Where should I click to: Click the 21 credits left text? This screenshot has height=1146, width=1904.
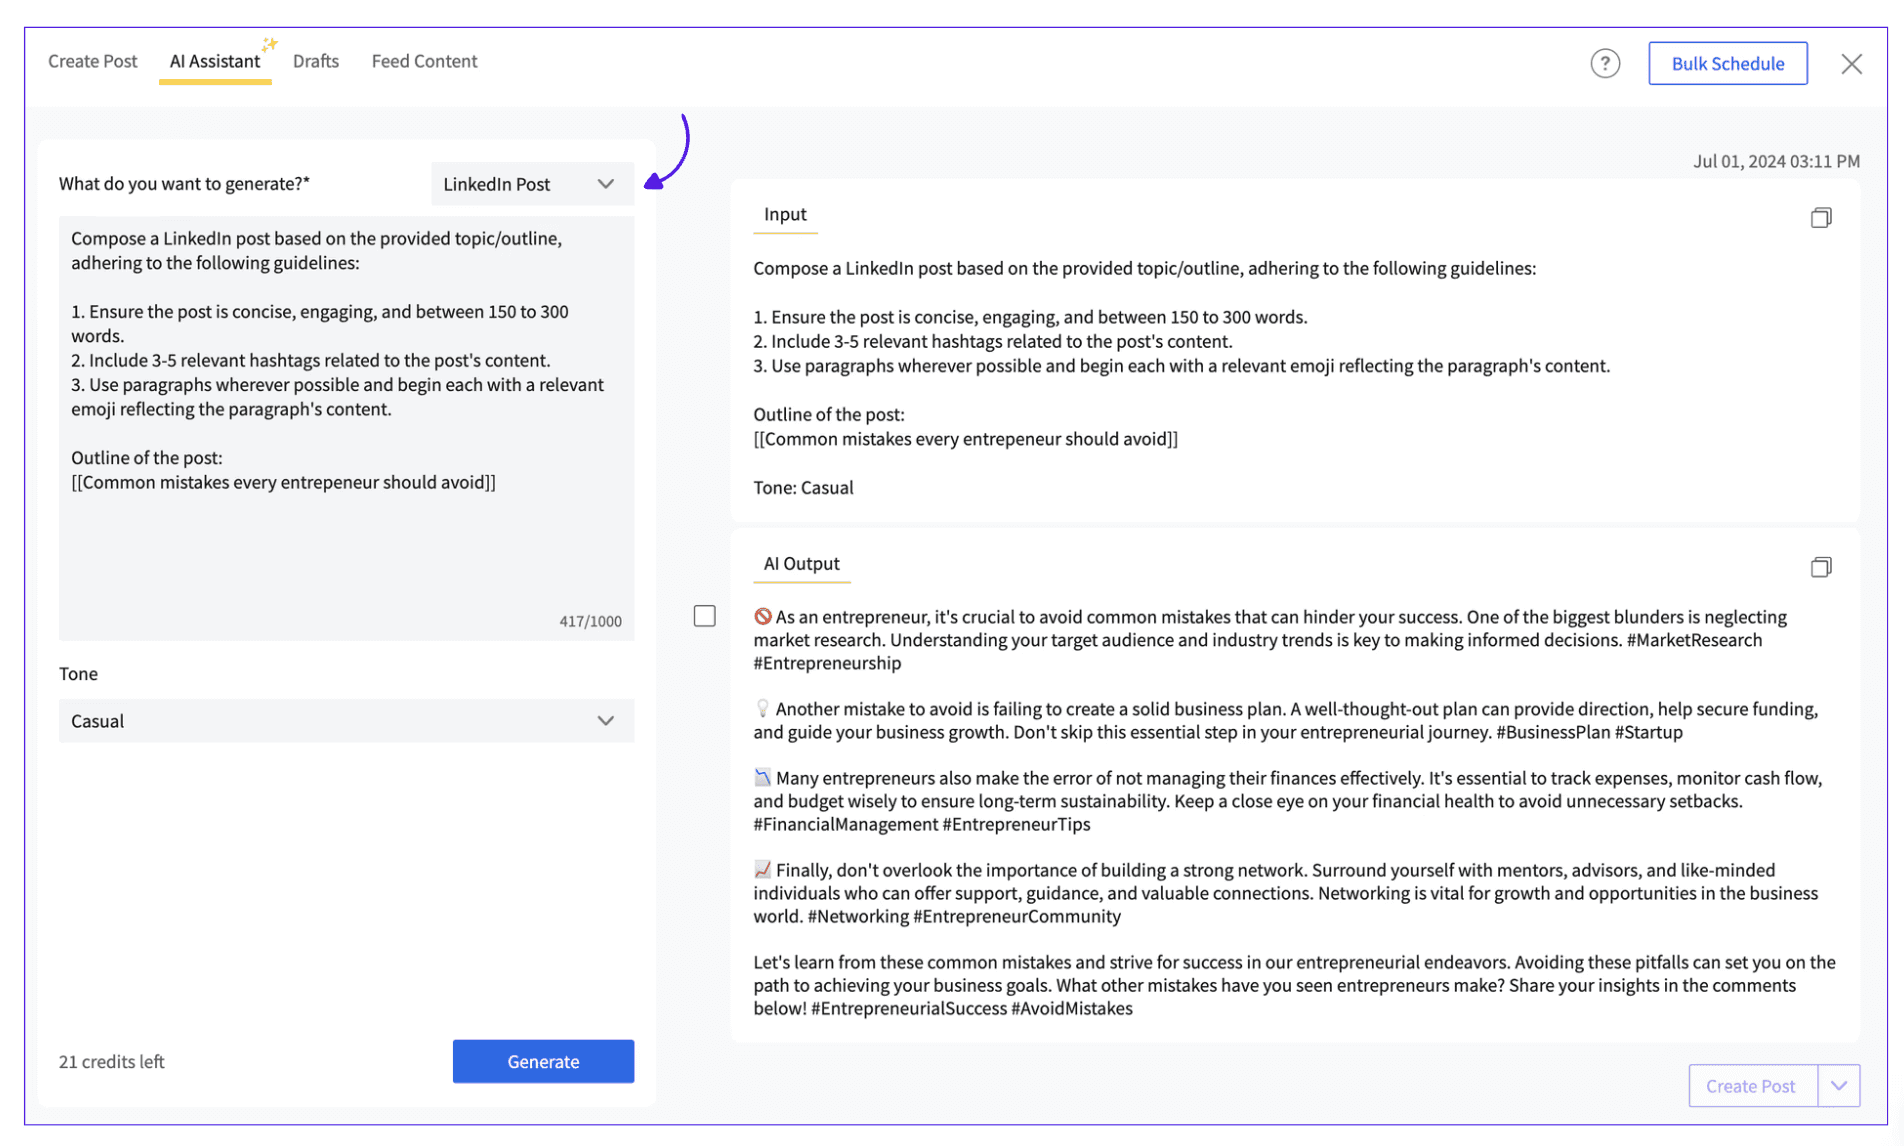[111, 1061]
